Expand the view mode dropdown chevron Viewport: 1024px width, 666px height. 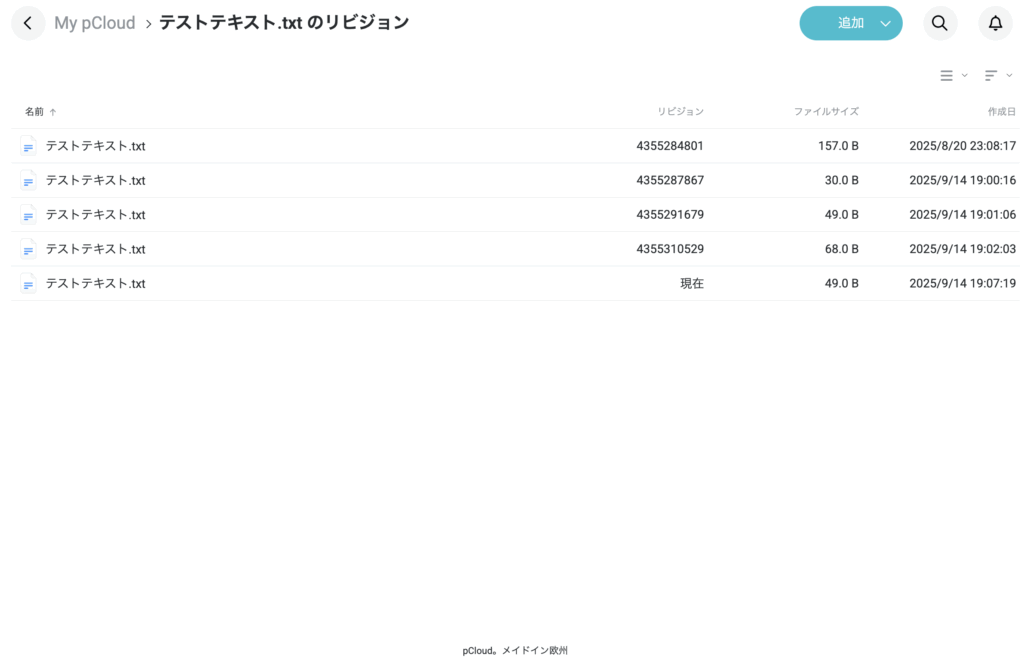(x=962, y=75)
